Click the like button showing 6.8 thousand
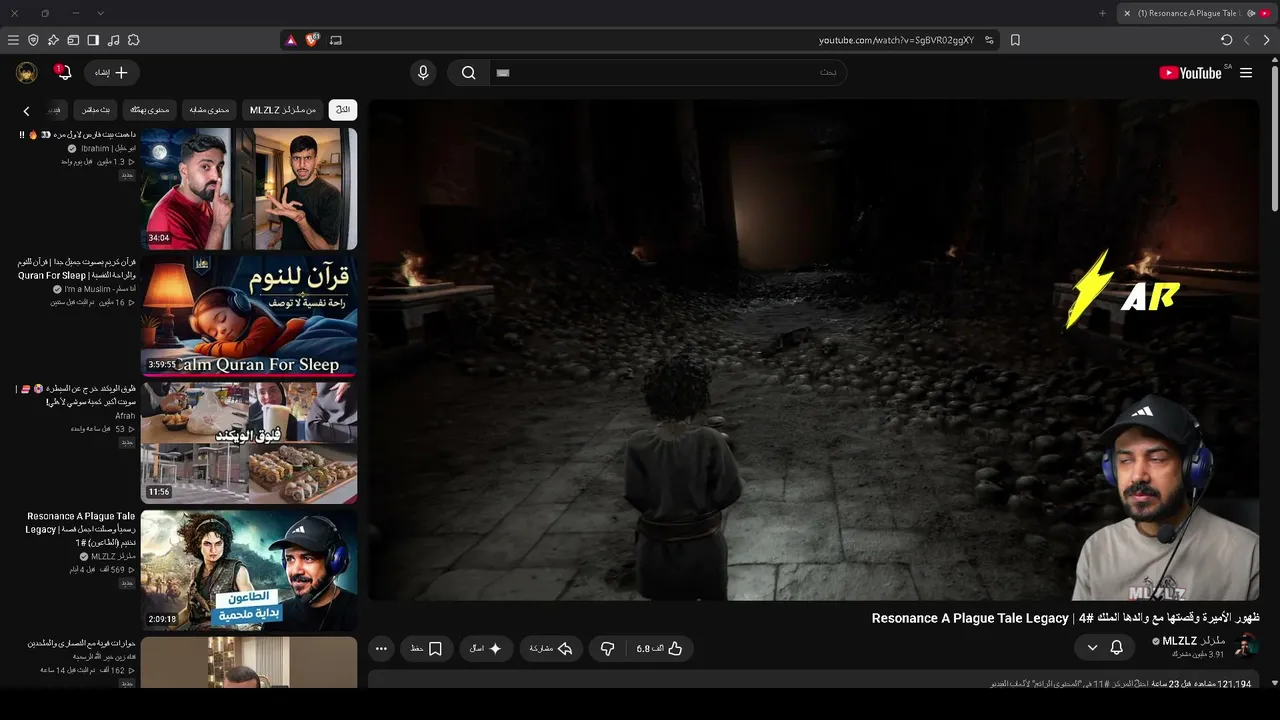The width and height of the screenshot is (1280, 720). coord(659,649)
